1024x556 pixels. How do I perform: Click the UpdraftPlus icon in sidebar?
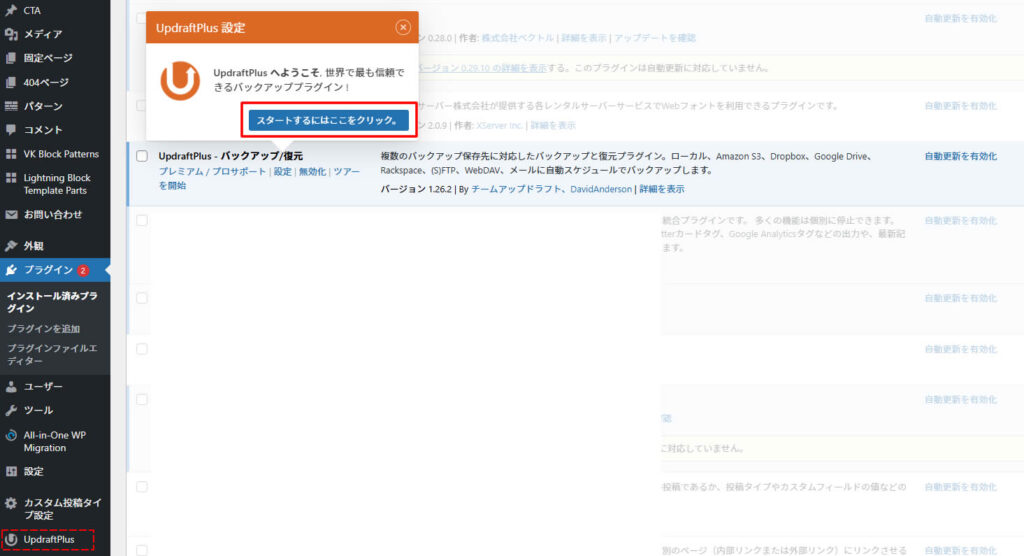click(x=11, y=539)
